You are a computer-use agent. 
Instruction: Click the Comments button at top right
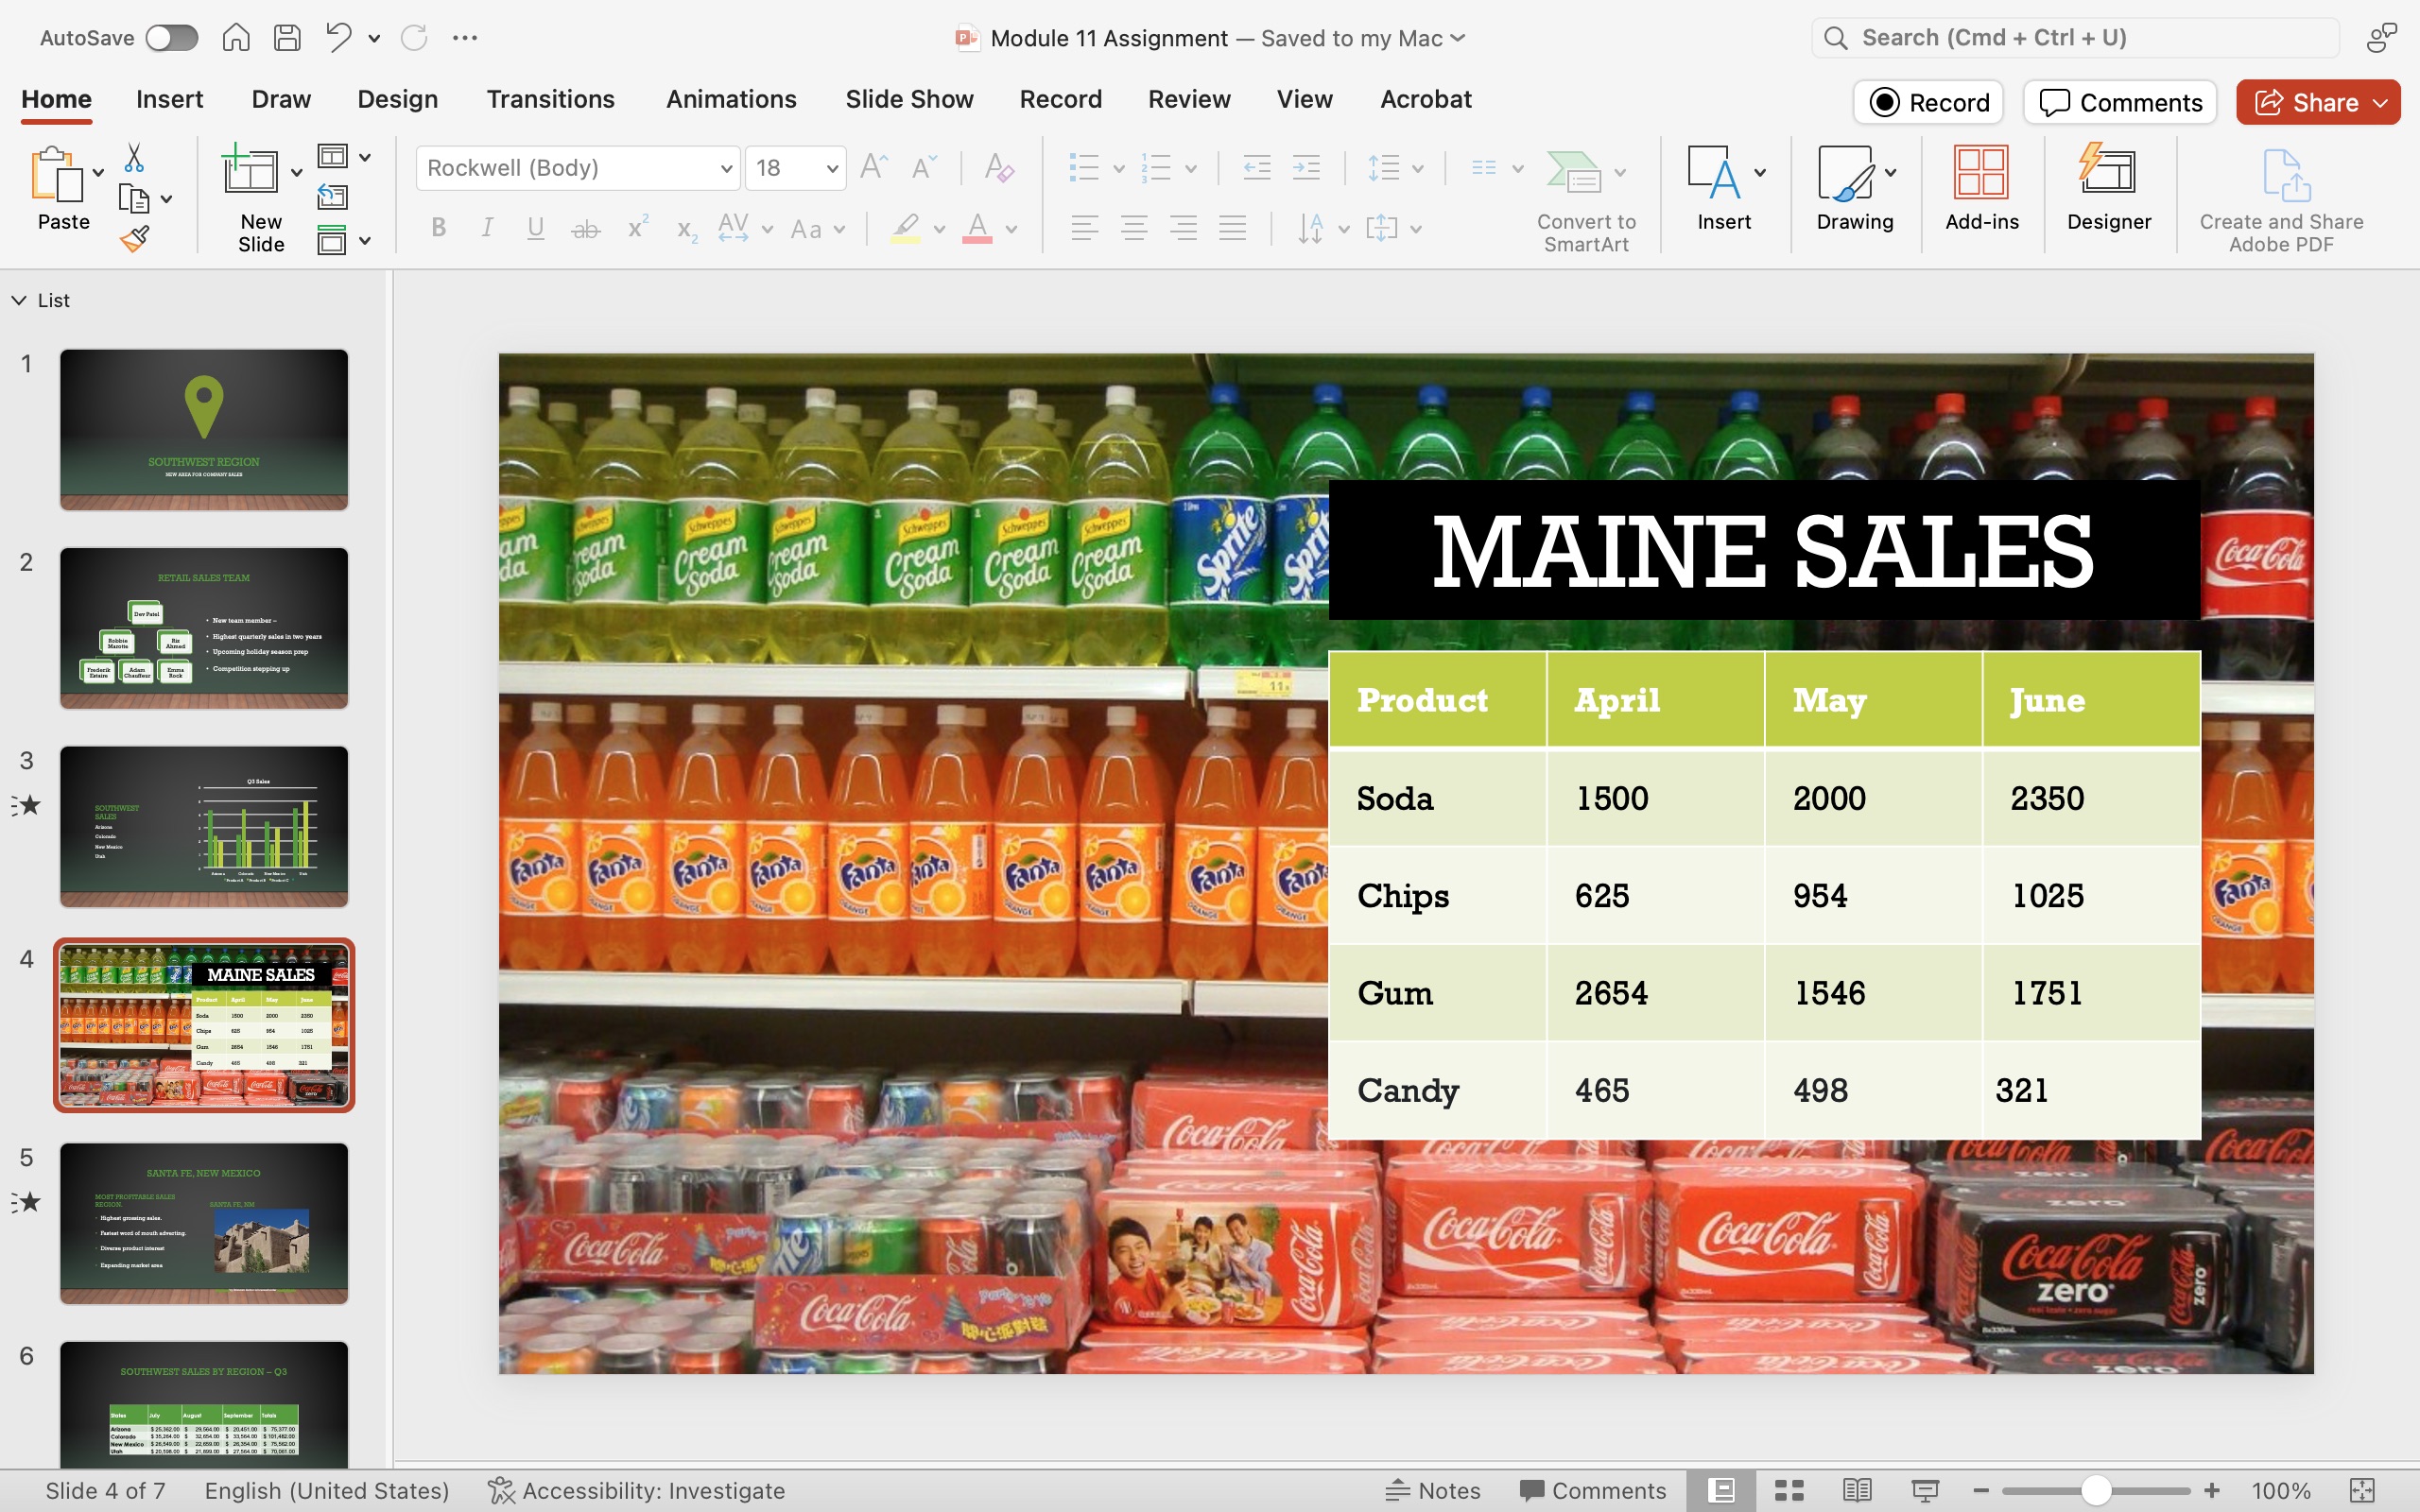click(x=2120, y=102)
